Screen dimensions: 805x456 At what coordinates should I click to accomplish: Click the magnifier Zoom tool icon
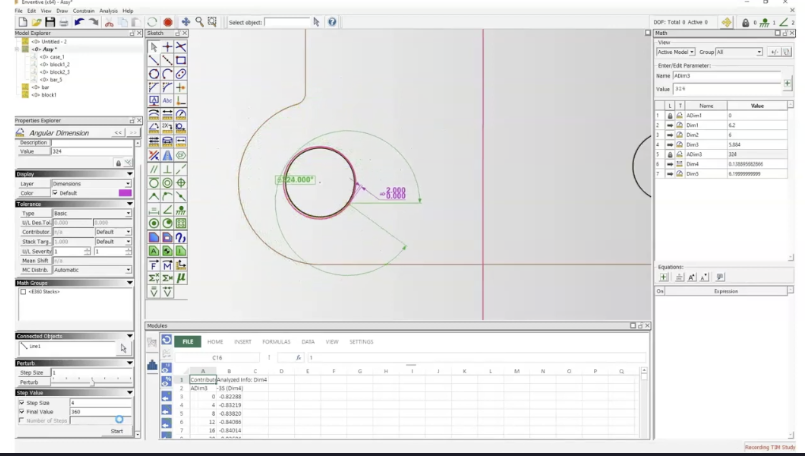pos(199,21)
